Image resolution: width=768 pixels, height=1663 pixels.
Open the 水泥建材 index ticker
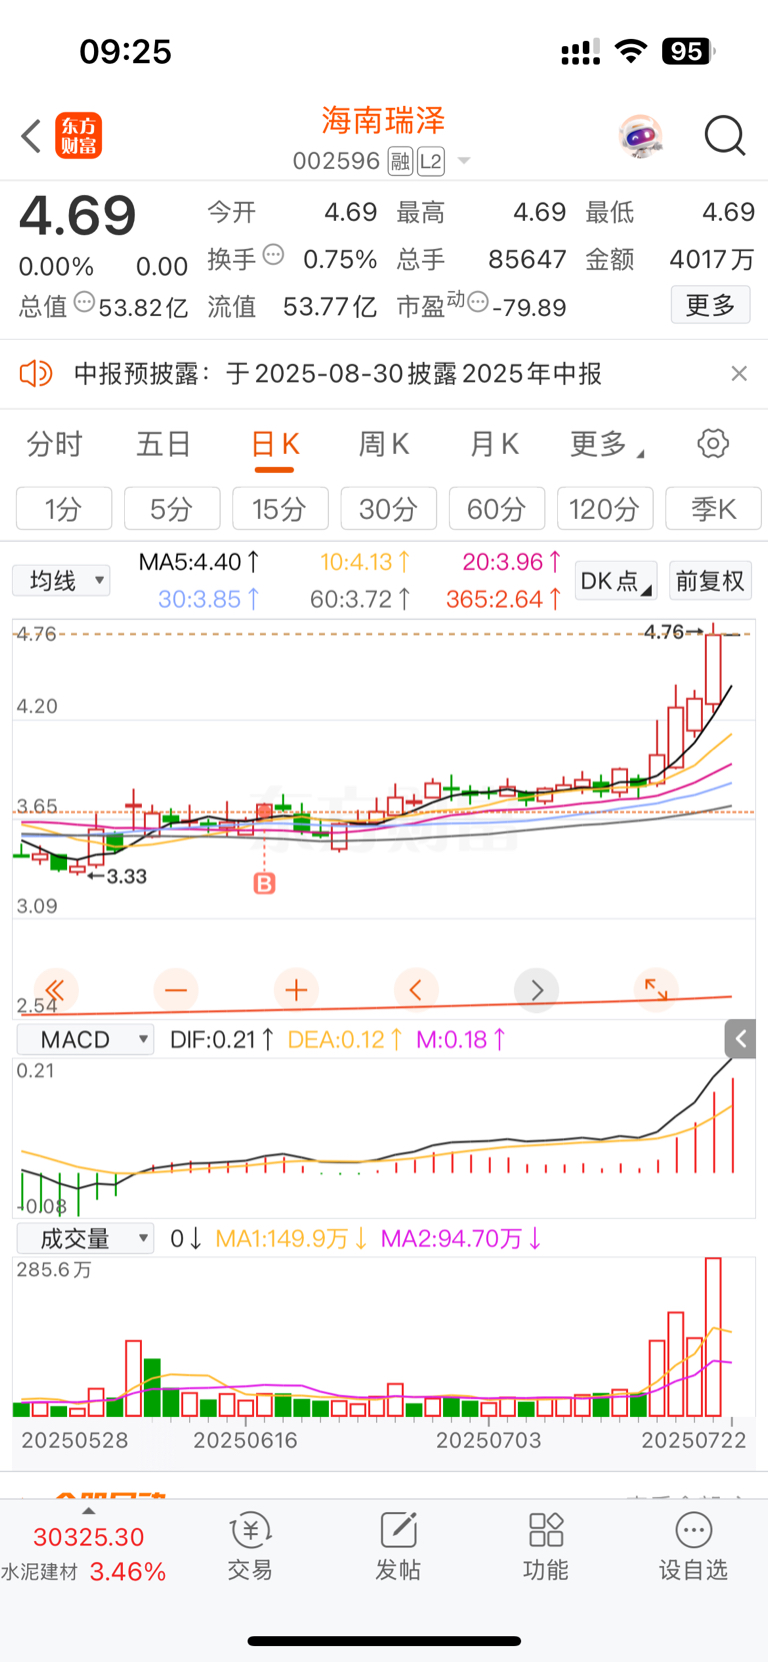pyautogui.click(x=84, y=1554)
